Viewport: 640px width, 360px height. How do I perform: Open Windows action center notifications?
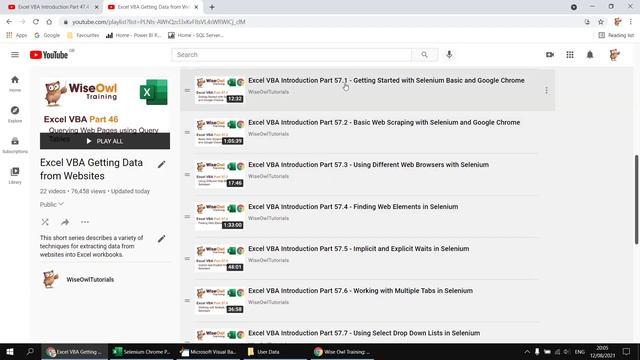pos(627,351)
